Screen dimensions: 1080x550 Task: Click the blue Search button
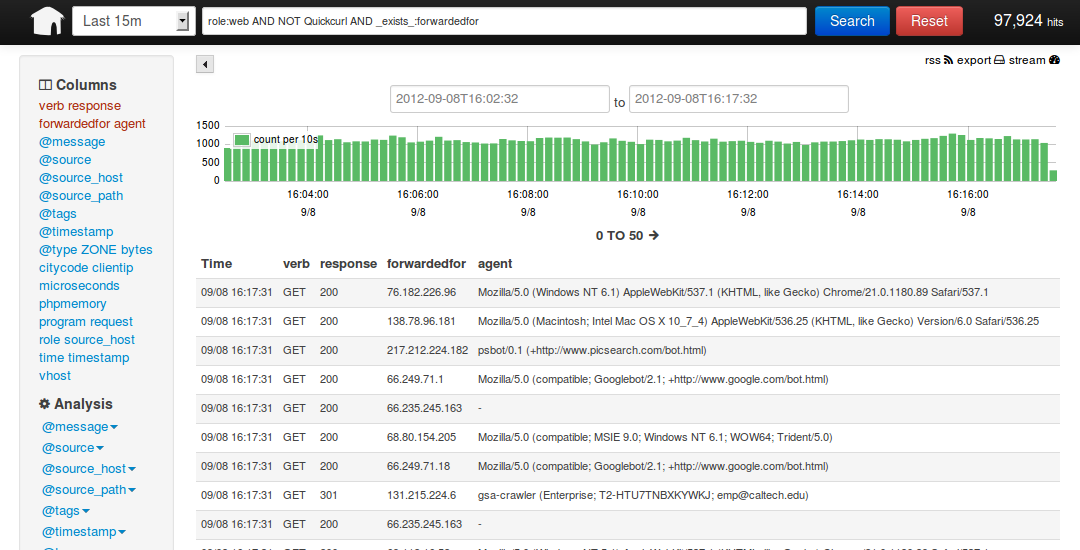pyautogui.click(x=852, y=21)
